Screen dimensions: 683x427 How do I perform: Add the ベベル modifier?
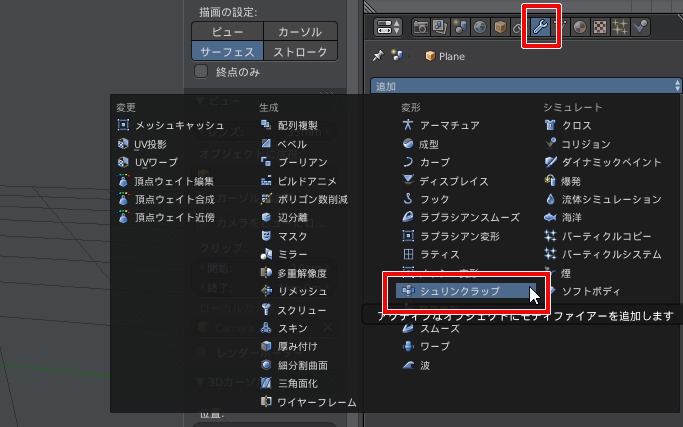pyautogui.click(x=284, y=144)
